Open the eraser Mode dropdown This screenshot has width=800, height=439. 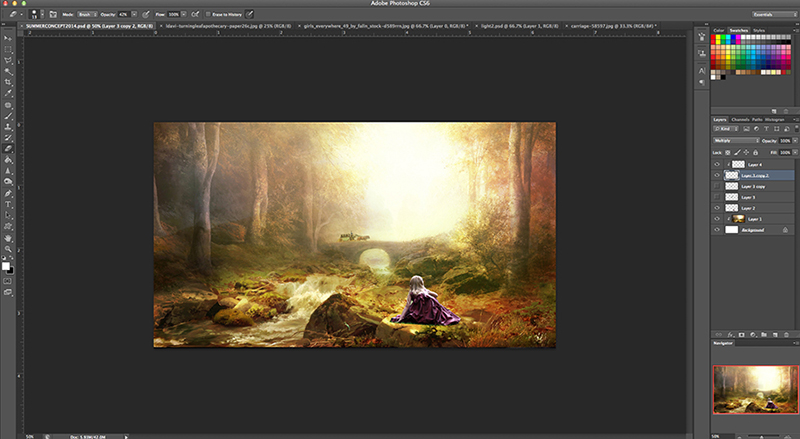click(87, 15)
